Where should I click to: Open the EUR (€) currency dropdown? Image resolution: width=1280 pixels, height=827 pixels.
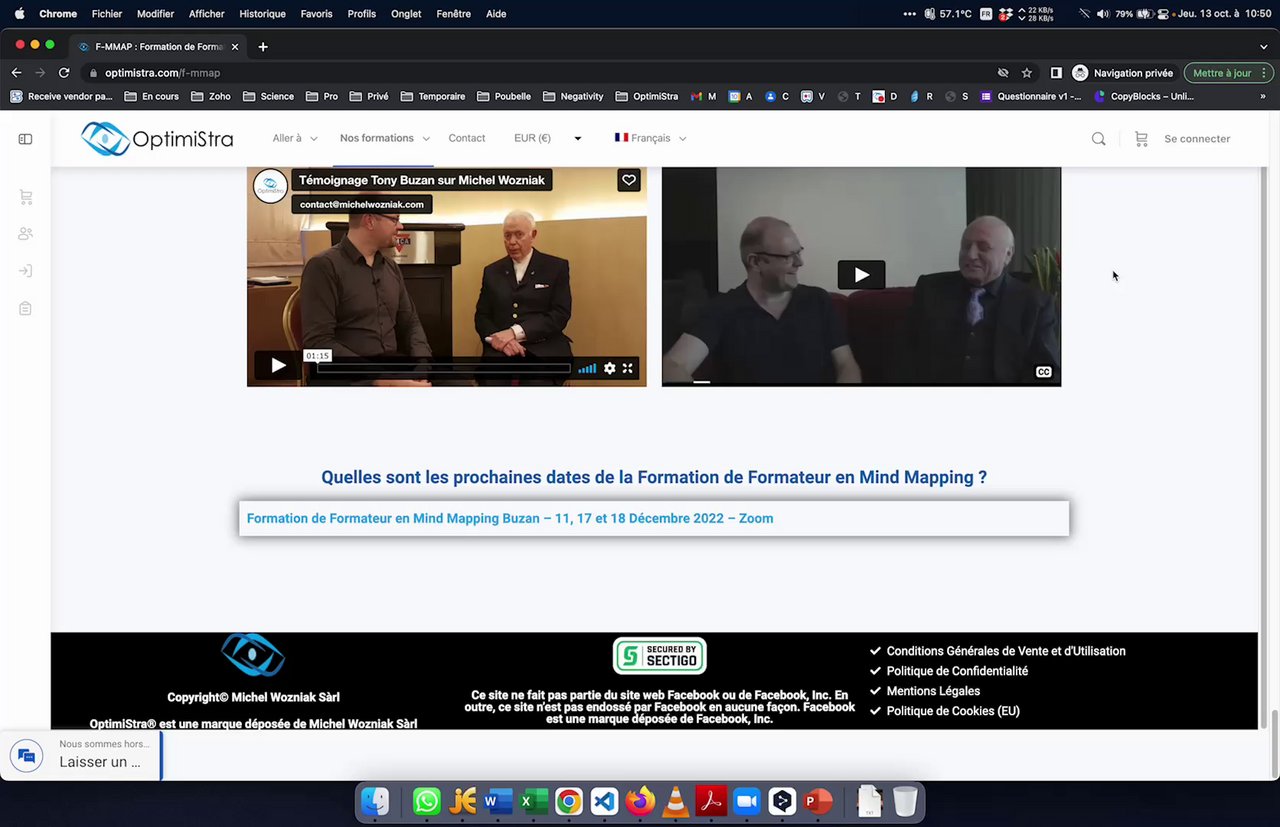pyautogui.click(x=548, y=138)
